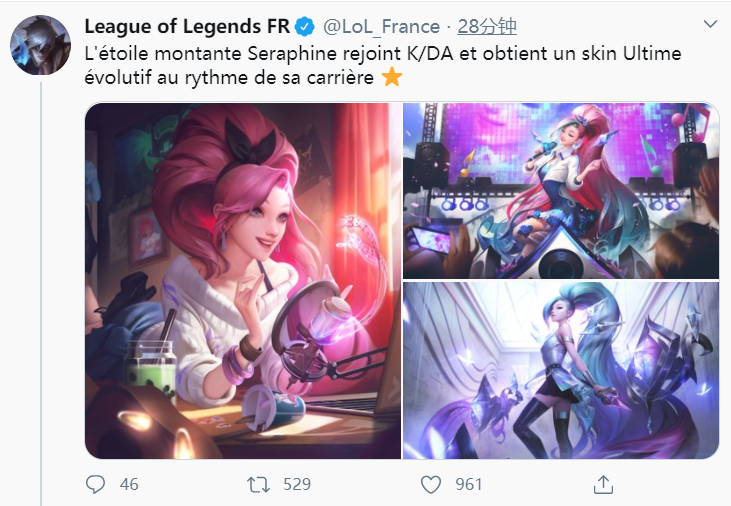Open the 28分钟 timestamp link
This screenshot has width=731, height=506.
487,27
